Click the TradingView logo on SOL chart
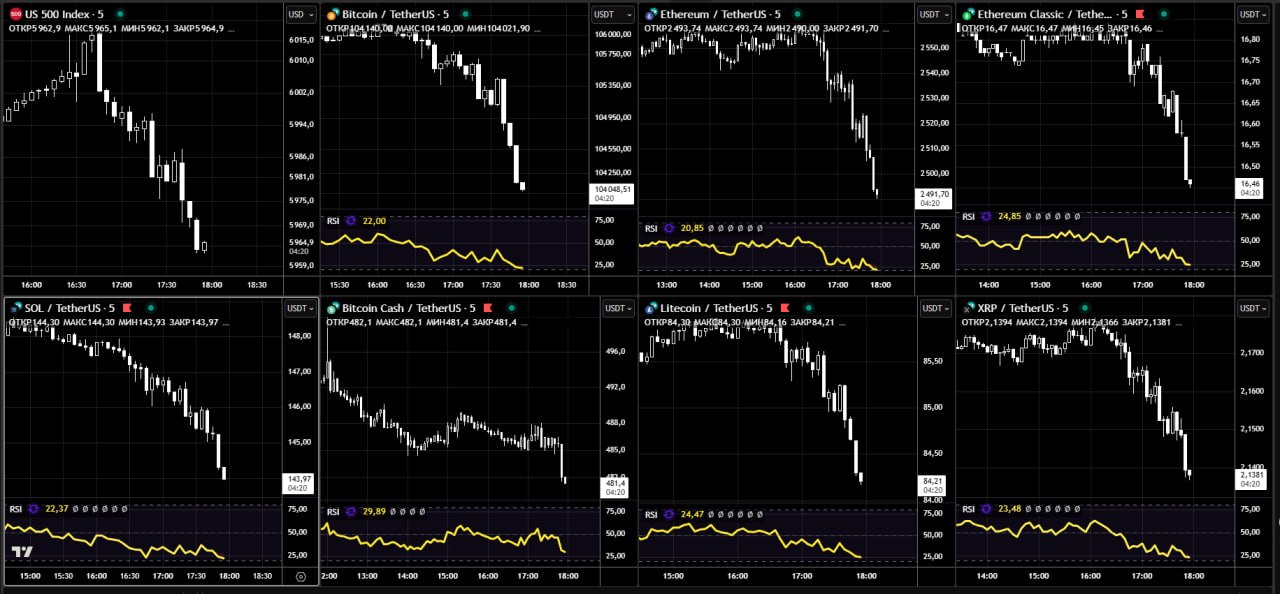 pos(22,552)
